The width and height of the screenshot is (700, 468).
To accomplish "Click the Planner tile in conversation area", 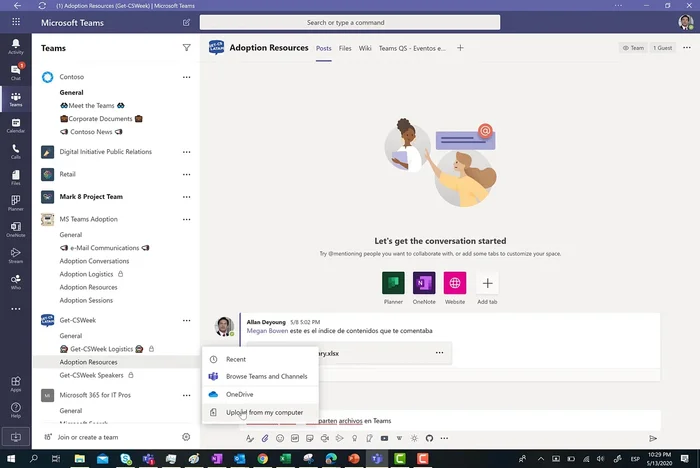I will [x=394, y=283].
